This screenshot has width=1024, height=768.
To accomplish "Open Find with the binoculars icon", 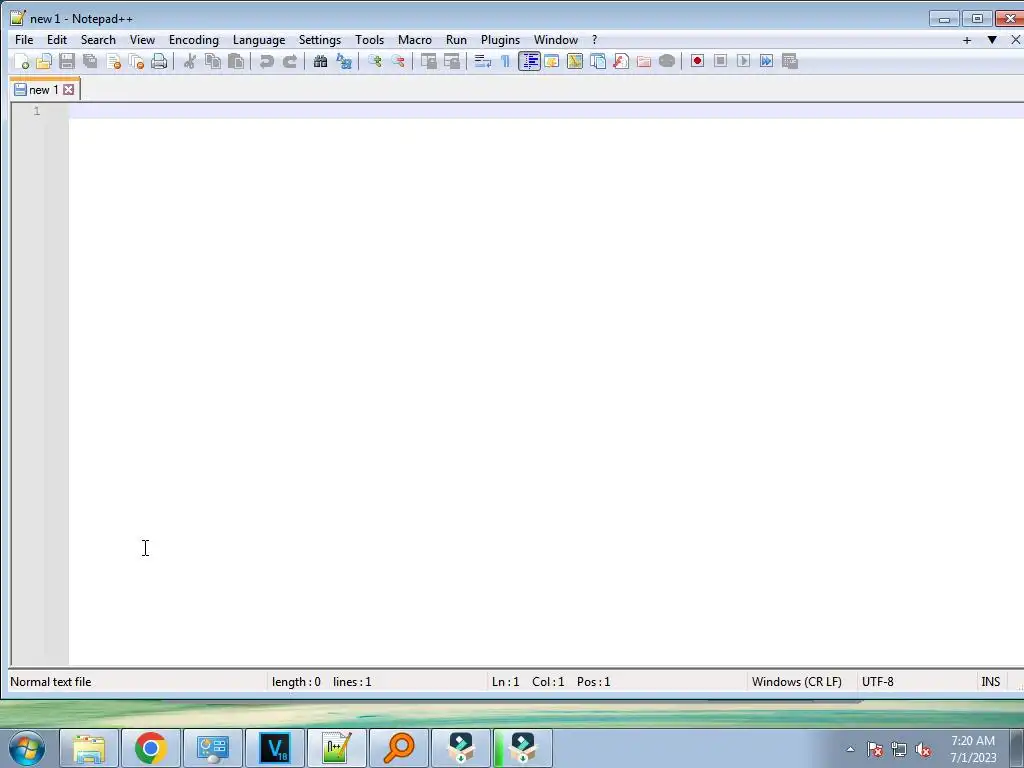I will click(320, 61).
